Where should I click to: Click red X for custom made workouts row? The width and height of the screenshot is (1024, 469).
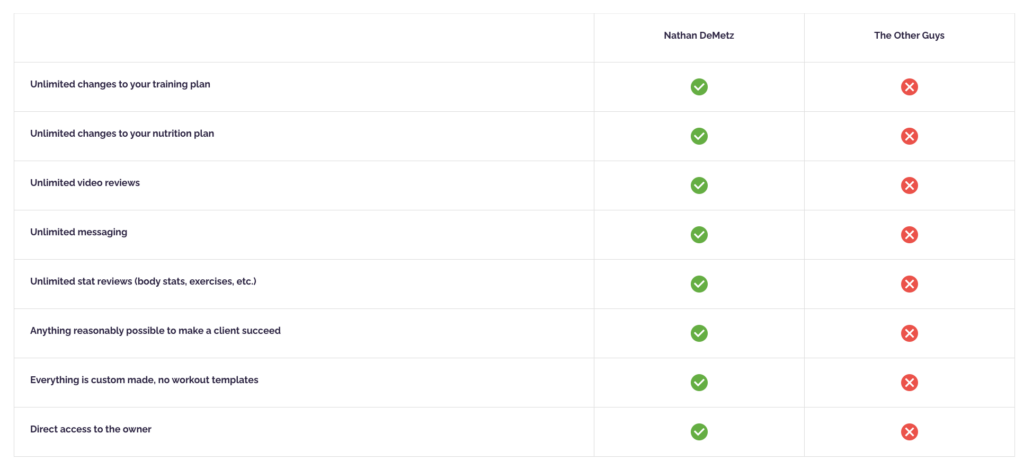pos(909,382)
